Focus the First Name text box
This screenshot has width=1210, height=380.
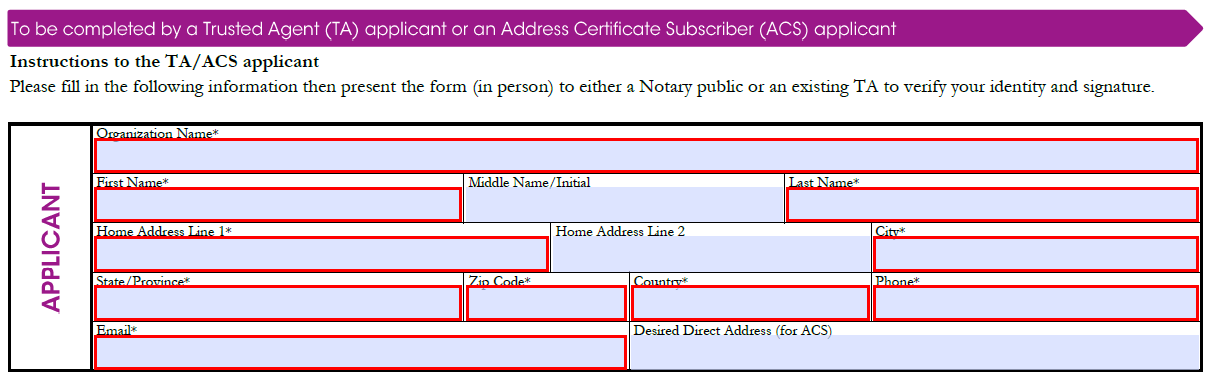click(x=278, y=205)
